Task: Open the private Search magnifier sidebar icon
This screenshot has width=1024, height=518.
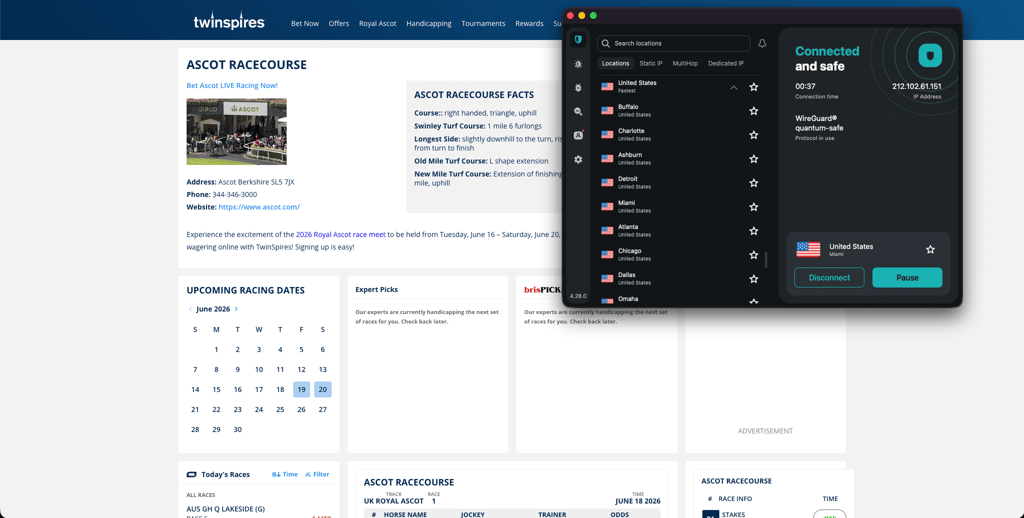Action: 578,112
